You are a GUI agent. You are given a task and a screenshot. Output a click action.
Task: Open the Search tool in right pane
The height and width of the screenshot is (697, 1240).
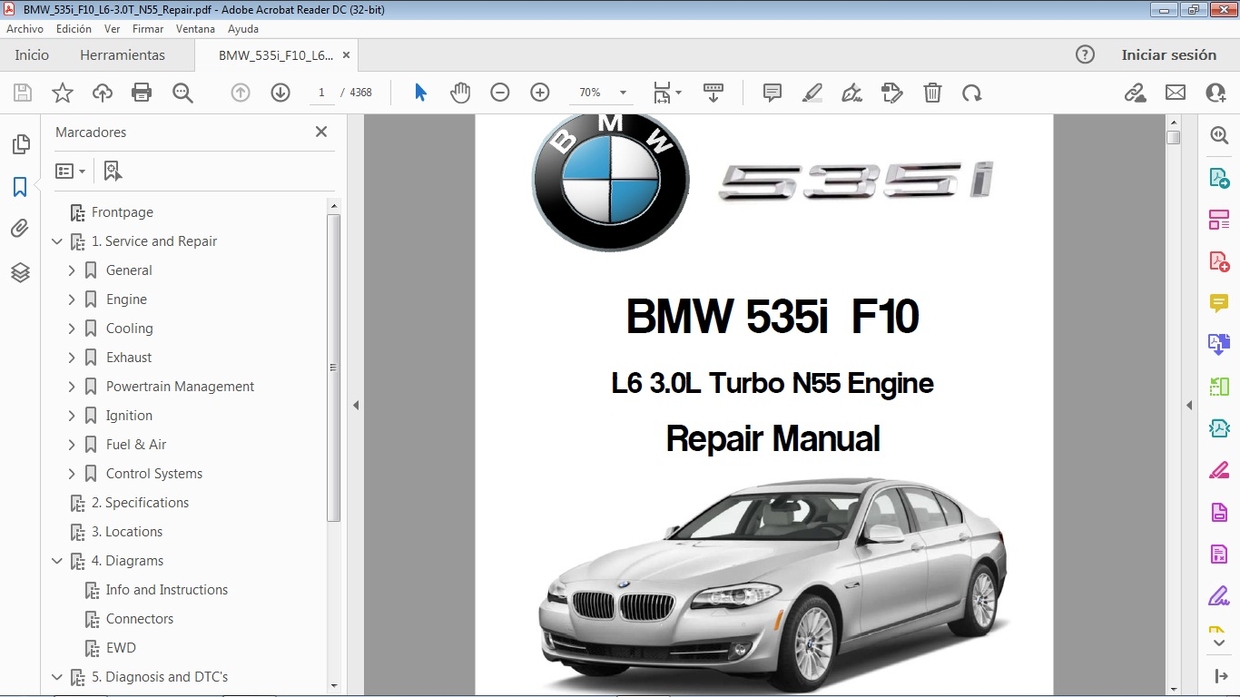tap(1219, 134)
